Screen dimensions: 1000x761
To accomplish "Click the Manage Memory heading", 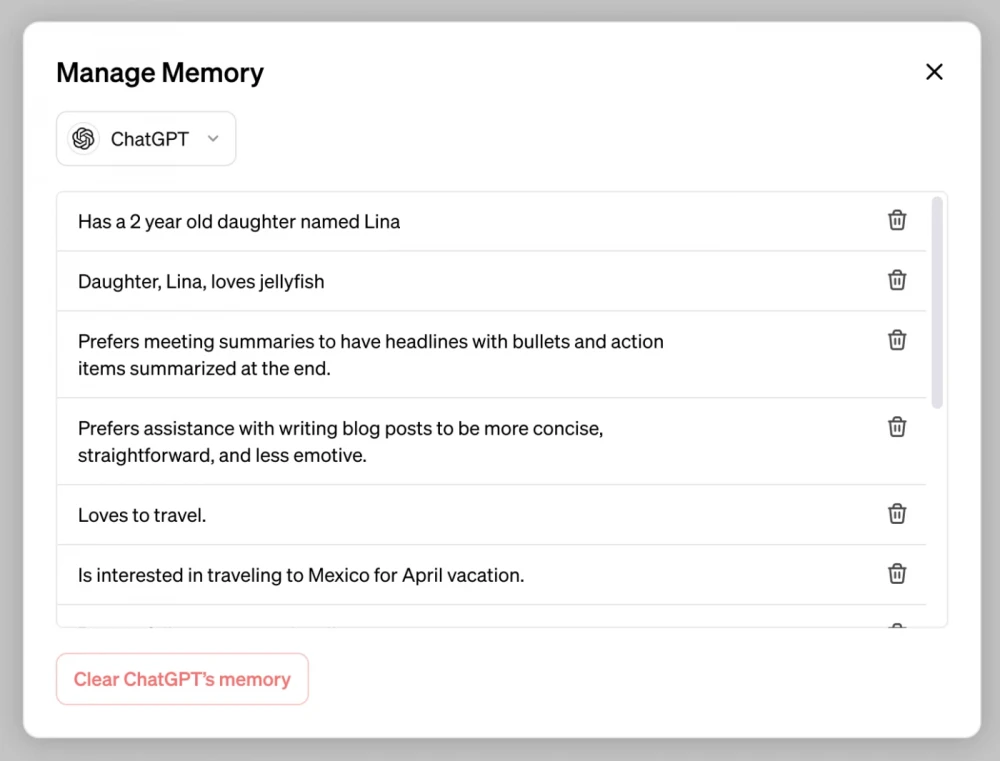I will [x=160, y=73].
